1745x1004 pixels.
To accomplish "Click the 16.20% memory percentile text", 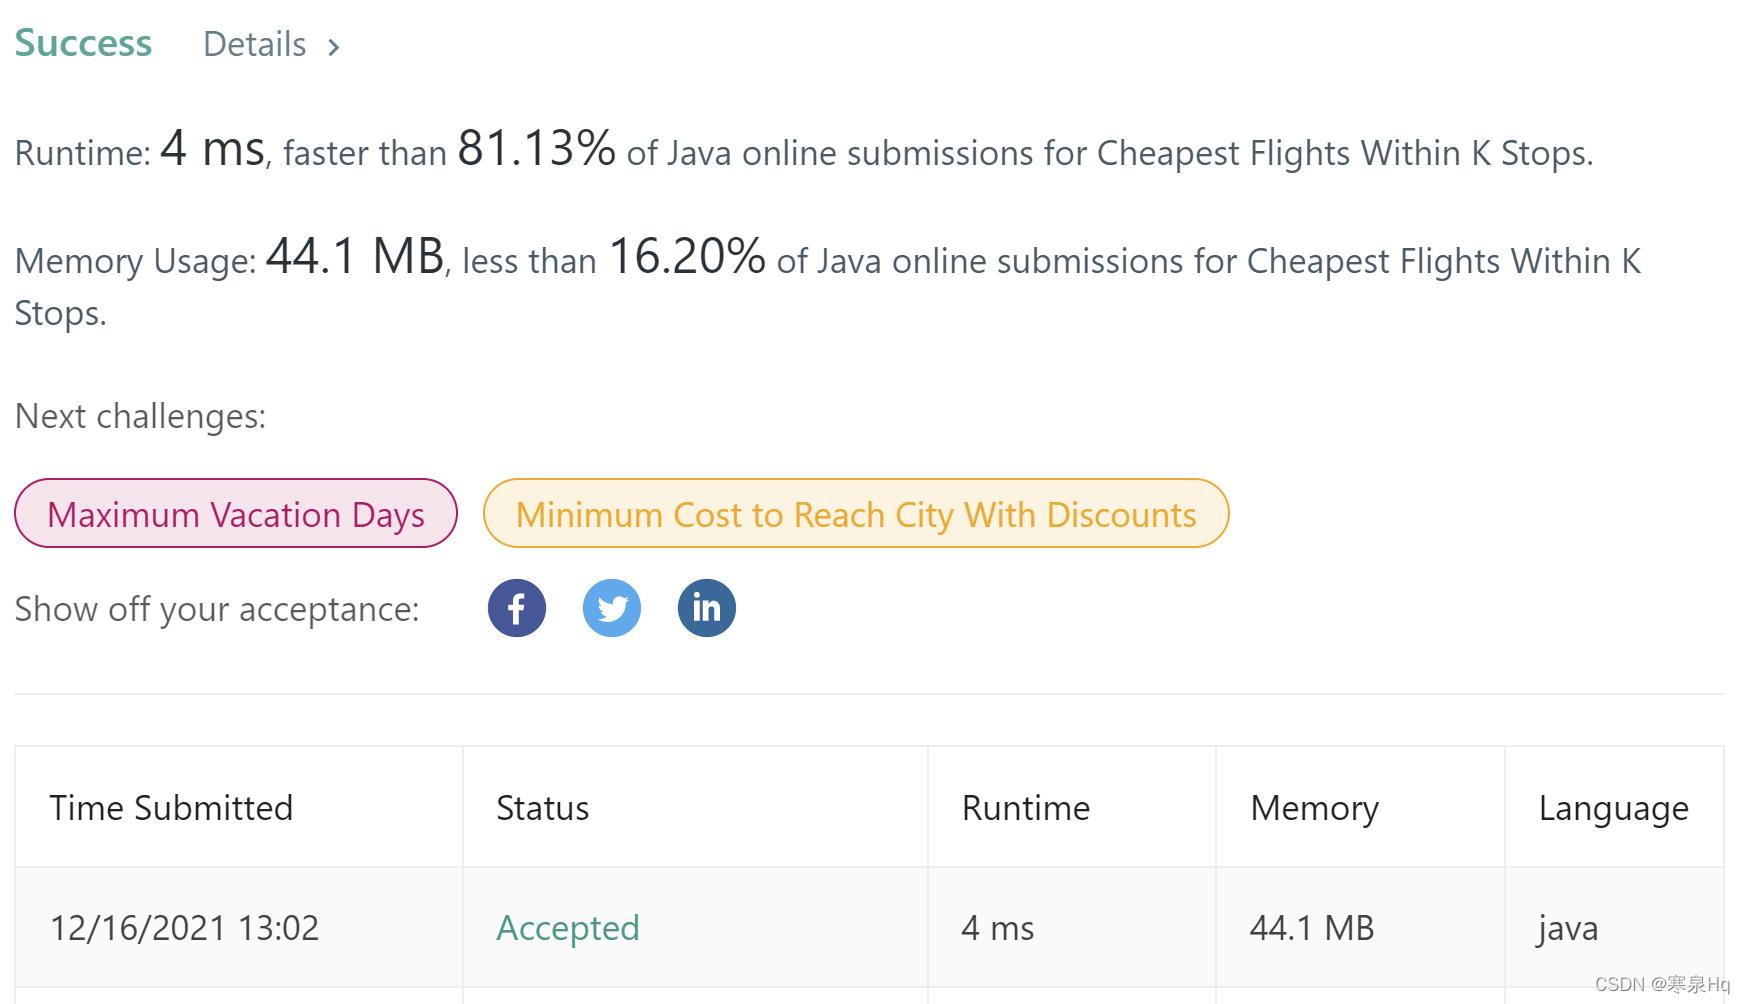I will pos(687,256).
